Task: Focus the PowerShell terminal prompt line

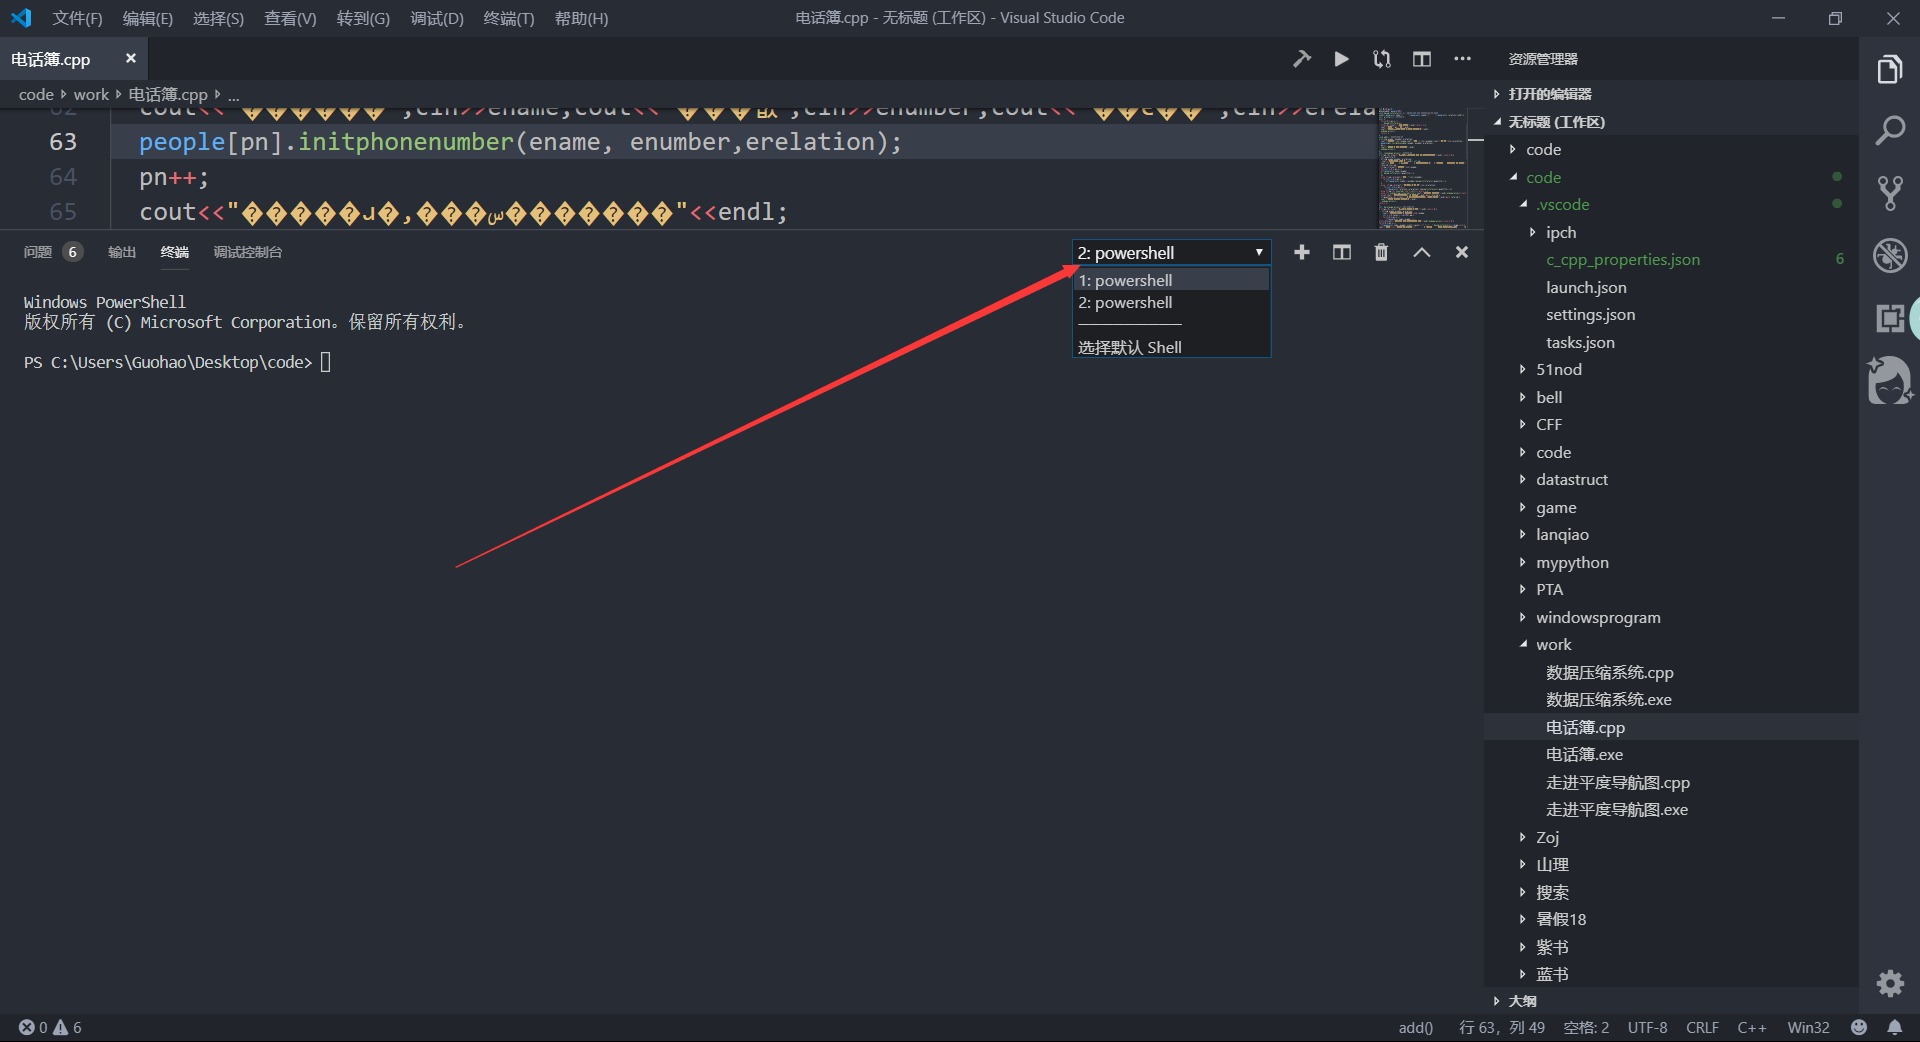Action: click(177, 362)
